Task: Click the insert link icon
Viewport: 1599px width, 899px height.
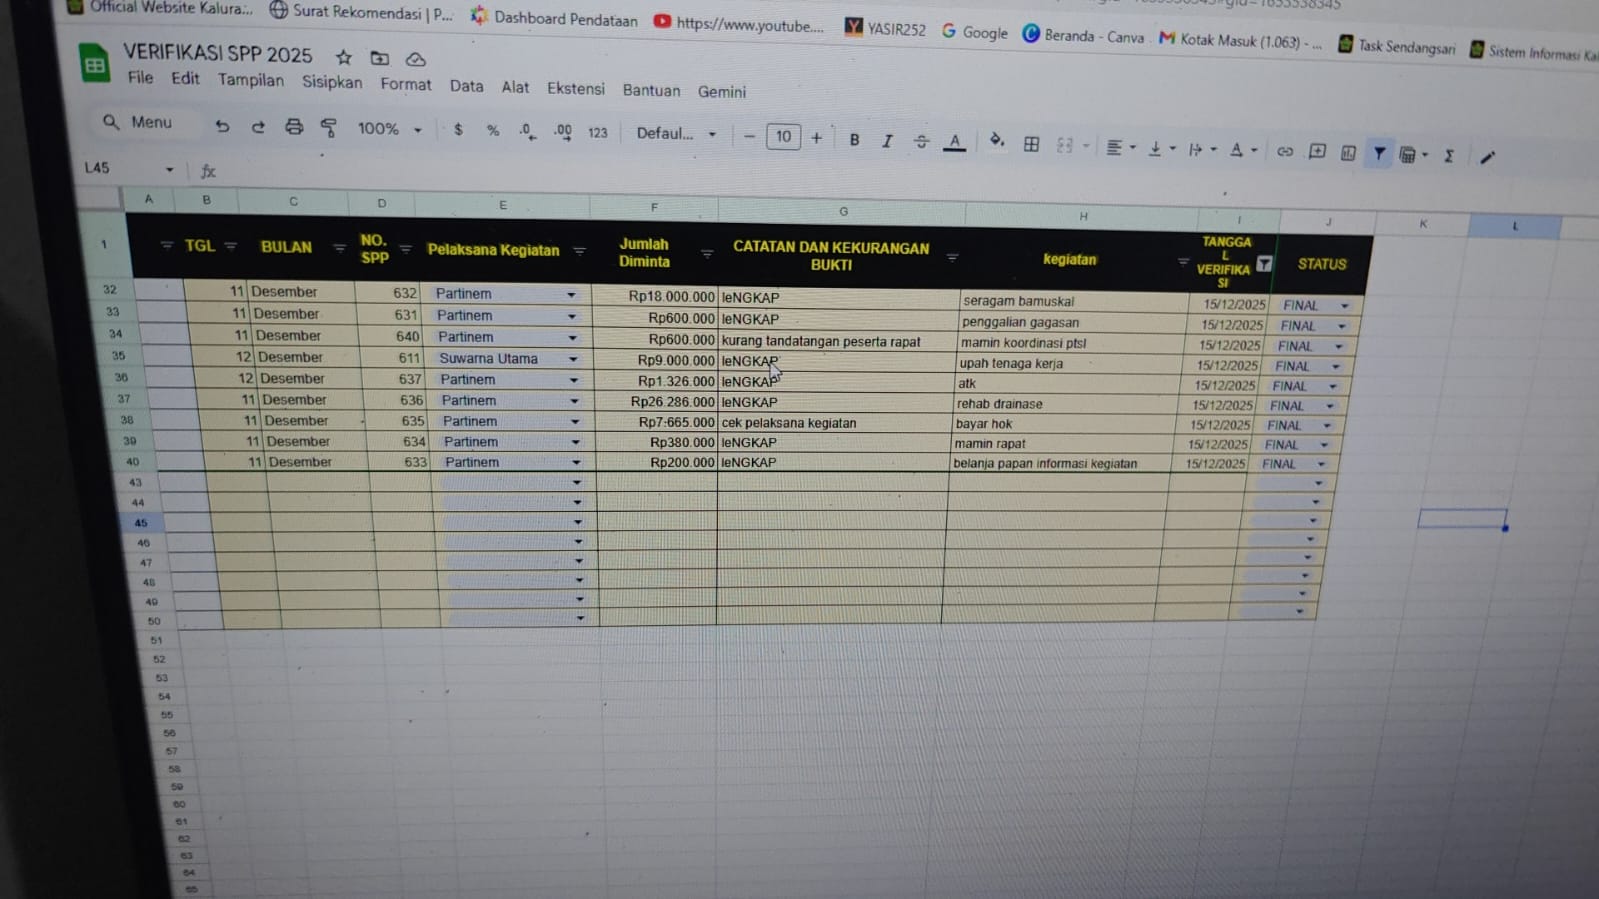Action: (1285, 151)
